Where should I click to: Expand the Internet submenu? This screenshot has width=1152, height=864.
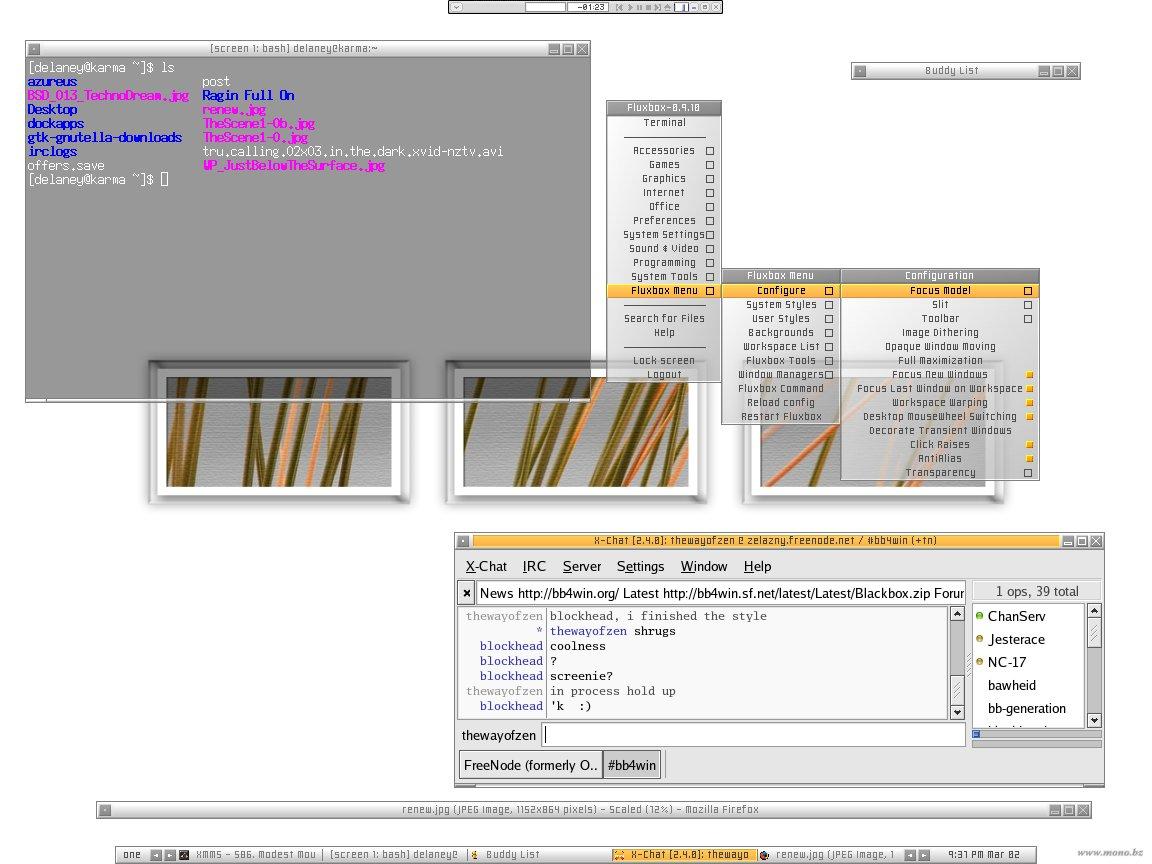click(664, 192)
